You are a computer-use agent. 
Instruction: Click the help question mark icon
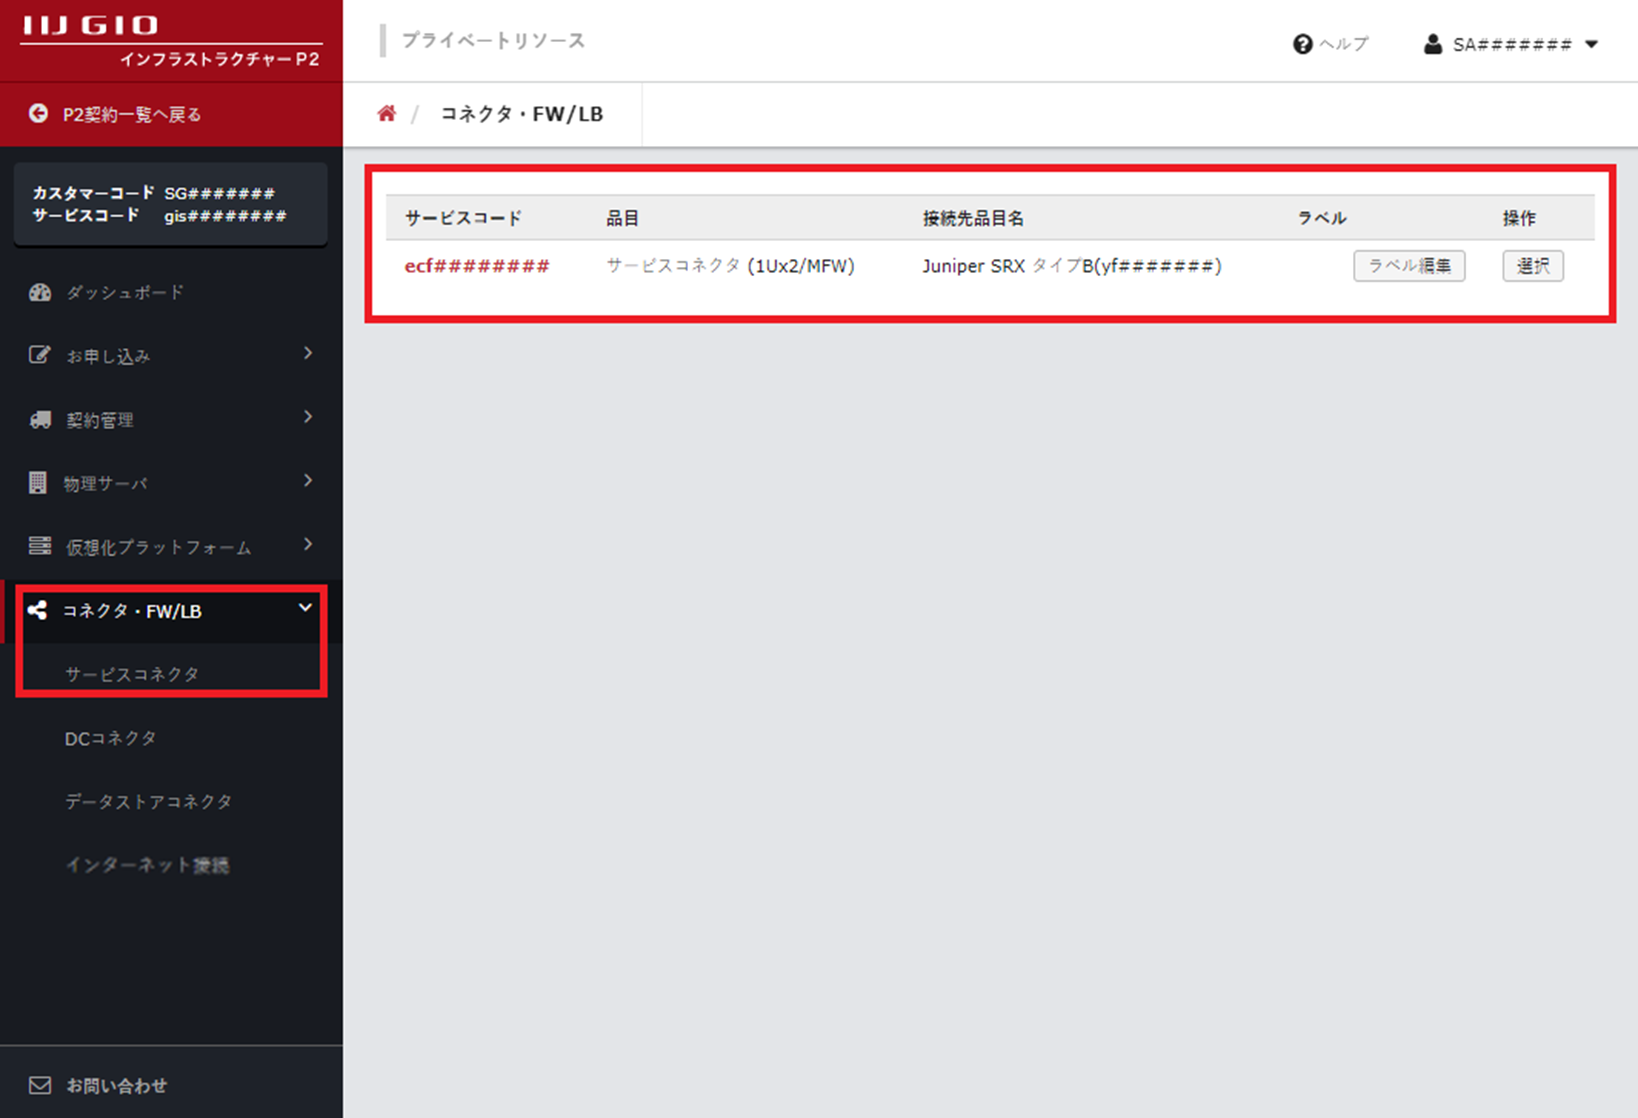coord(1302,44)
